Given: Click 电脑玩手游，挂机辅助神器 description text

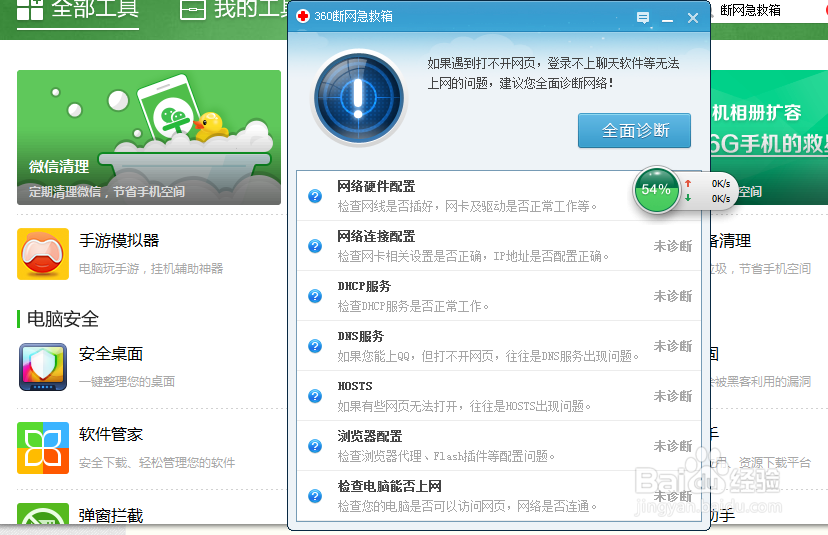Looking at the screenshot, I should (x=151, y=269).
